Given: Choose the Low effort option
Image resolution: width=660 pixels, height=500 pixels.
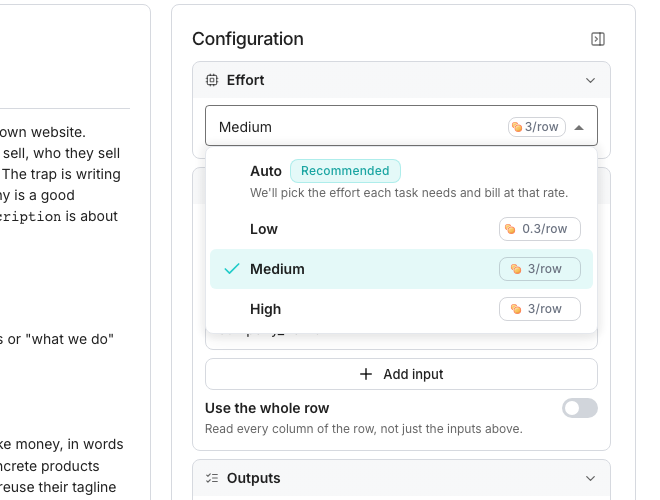Looking at the screenshot, I should click(401, 229).
